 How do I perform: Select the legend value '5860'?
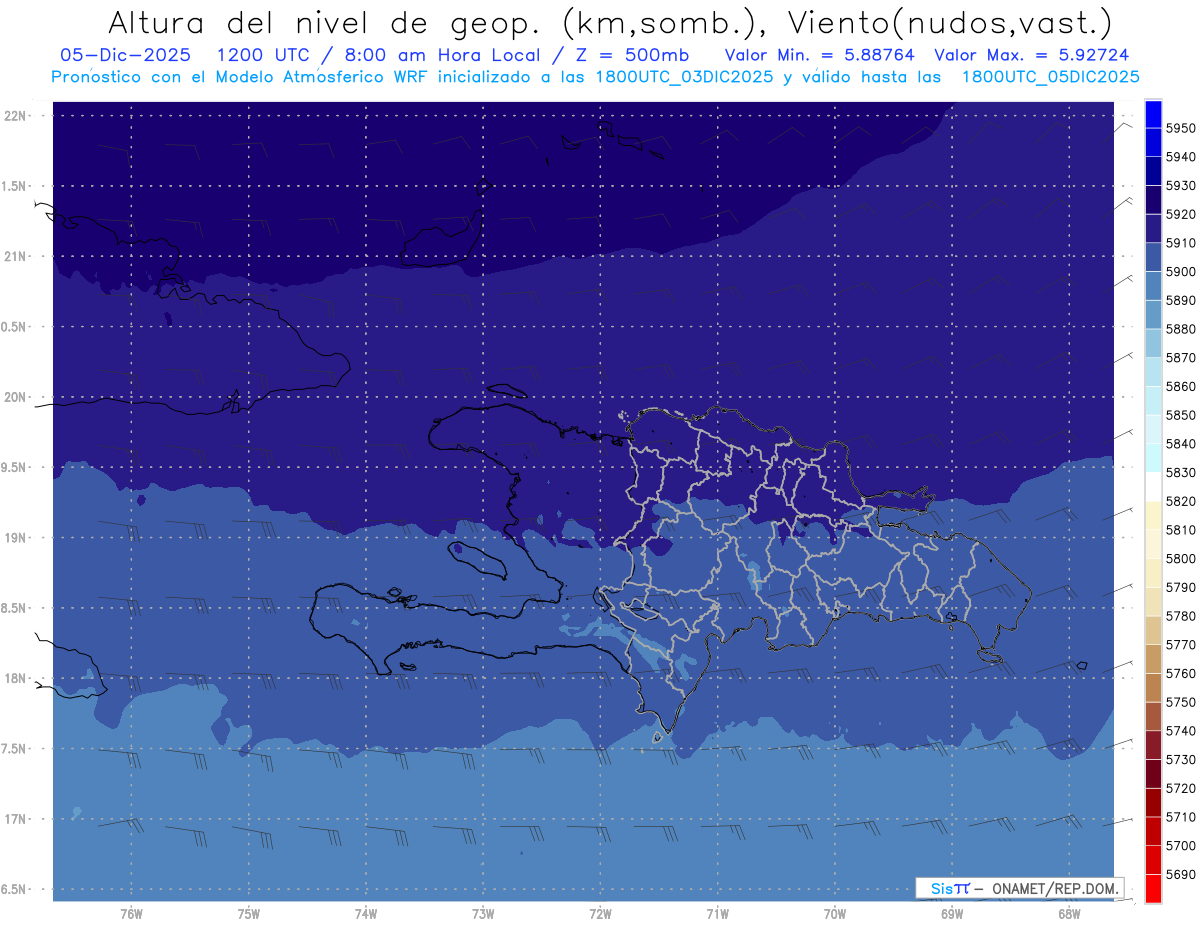1181,386
